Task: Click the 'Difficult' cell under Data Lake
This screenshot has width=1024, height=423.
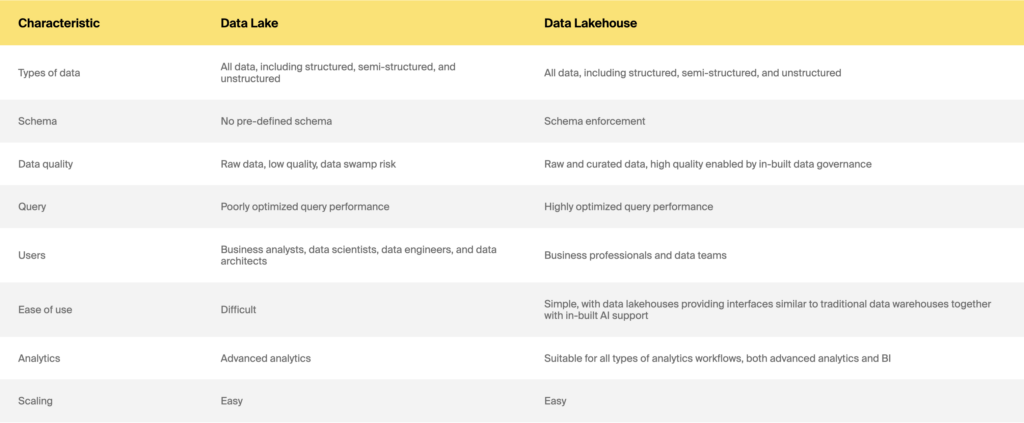Action: tap(238, 309)
